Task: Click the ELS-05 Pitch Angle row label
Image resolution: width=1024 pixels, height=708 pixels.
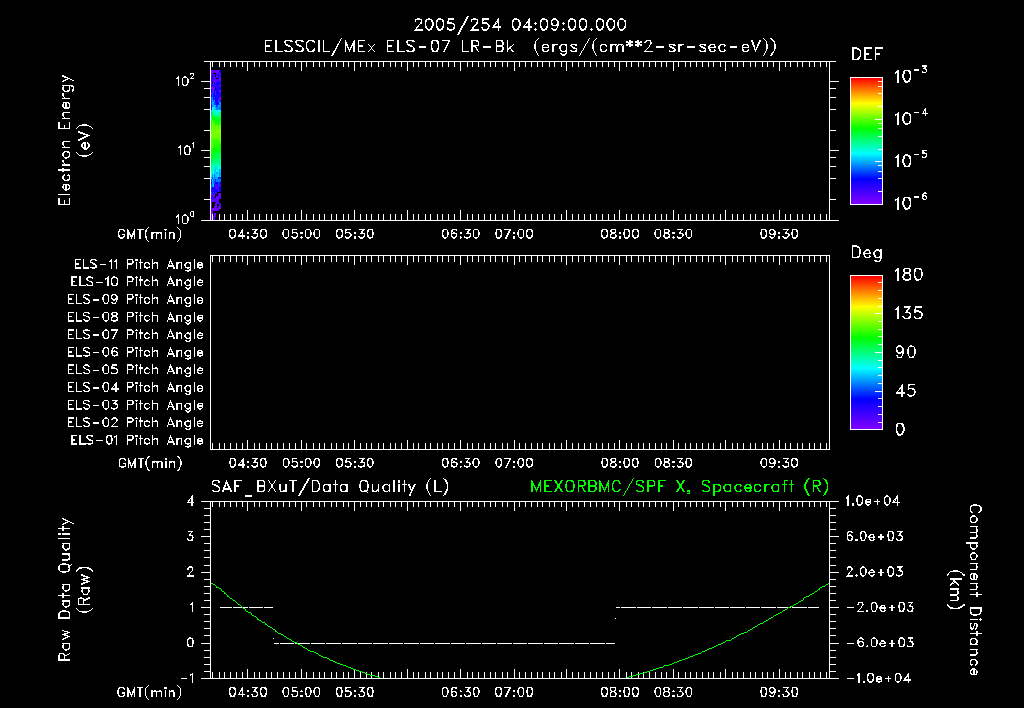Action: coord(135,370)
